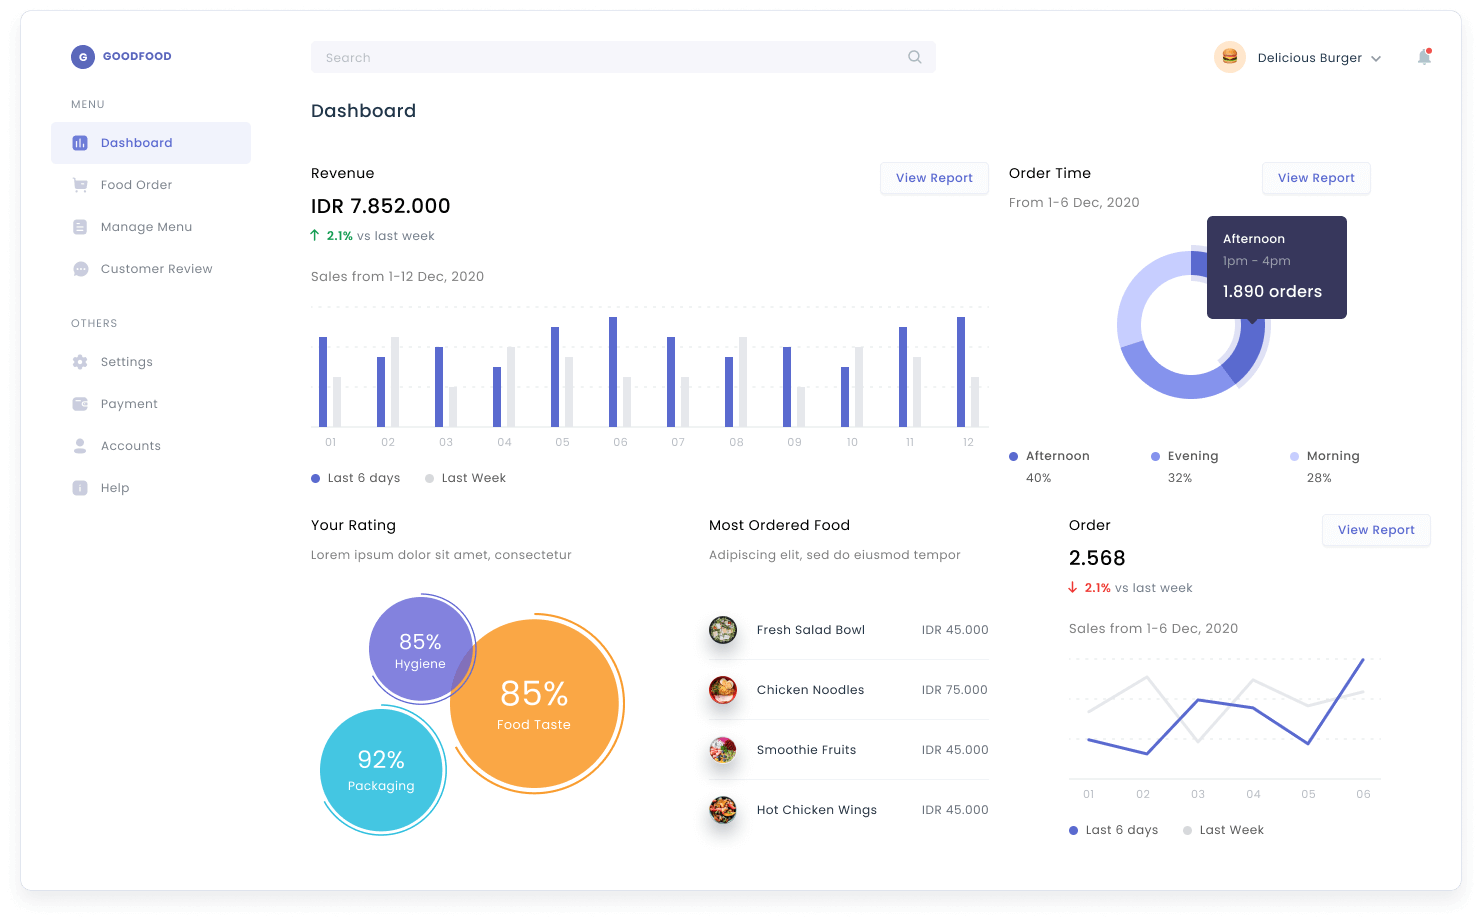Viewport: 1482px width, 921px height.
Task: Select Chicken Noodles in Most Ordered Food
Action: pyautogui.click(x=810, y=690)
